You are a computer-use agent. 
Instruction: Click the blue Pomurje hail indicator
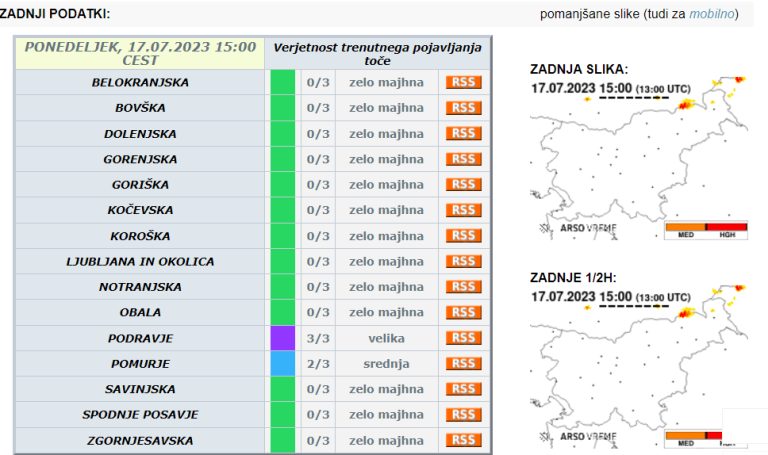[x=283, y=364]
